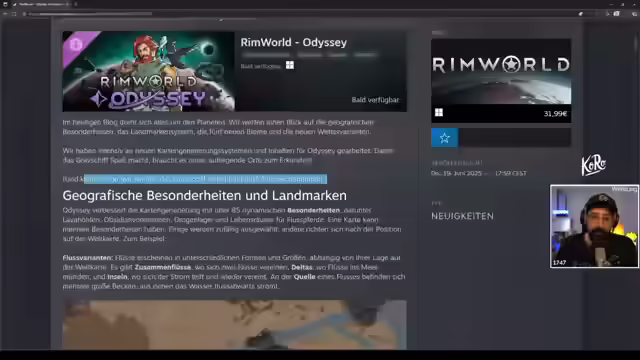Click the streamer webcam overlay
The height and width of the screenshot is (360, 640).
(x=594, y=226)
